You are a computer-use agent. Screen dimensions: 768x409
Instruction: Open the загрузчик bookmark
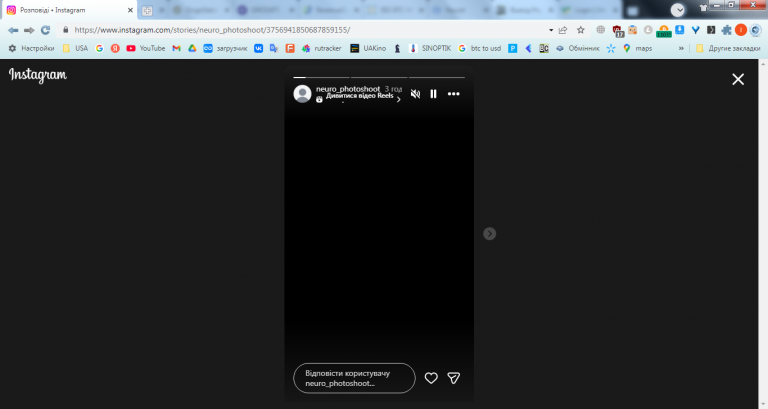click(x=225, y=48)
